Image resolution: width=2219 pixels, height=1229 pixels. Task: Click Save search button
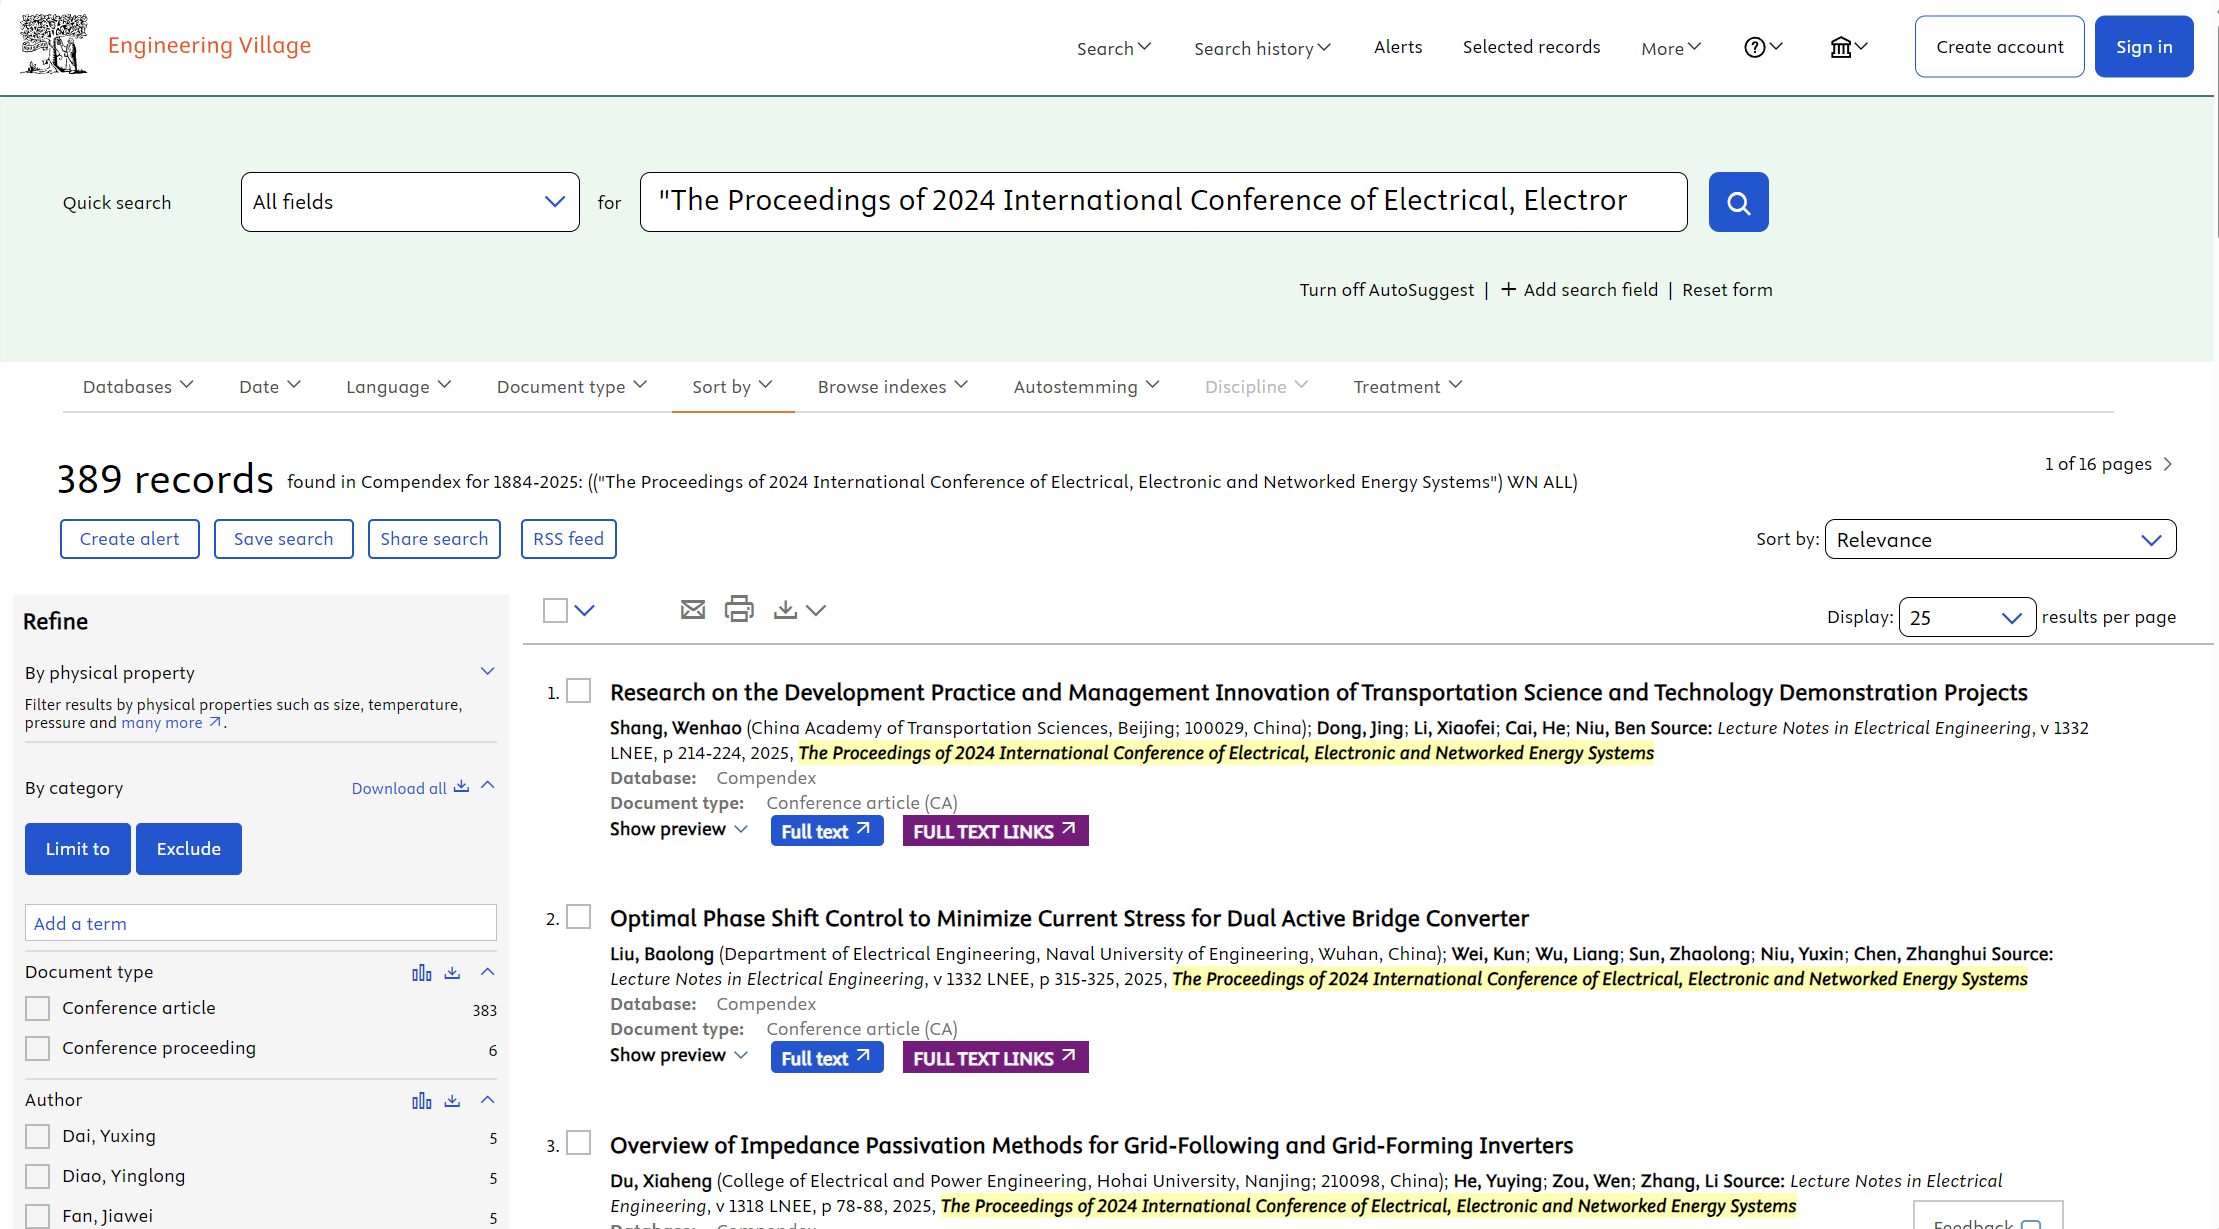click(x=284, y=539)
